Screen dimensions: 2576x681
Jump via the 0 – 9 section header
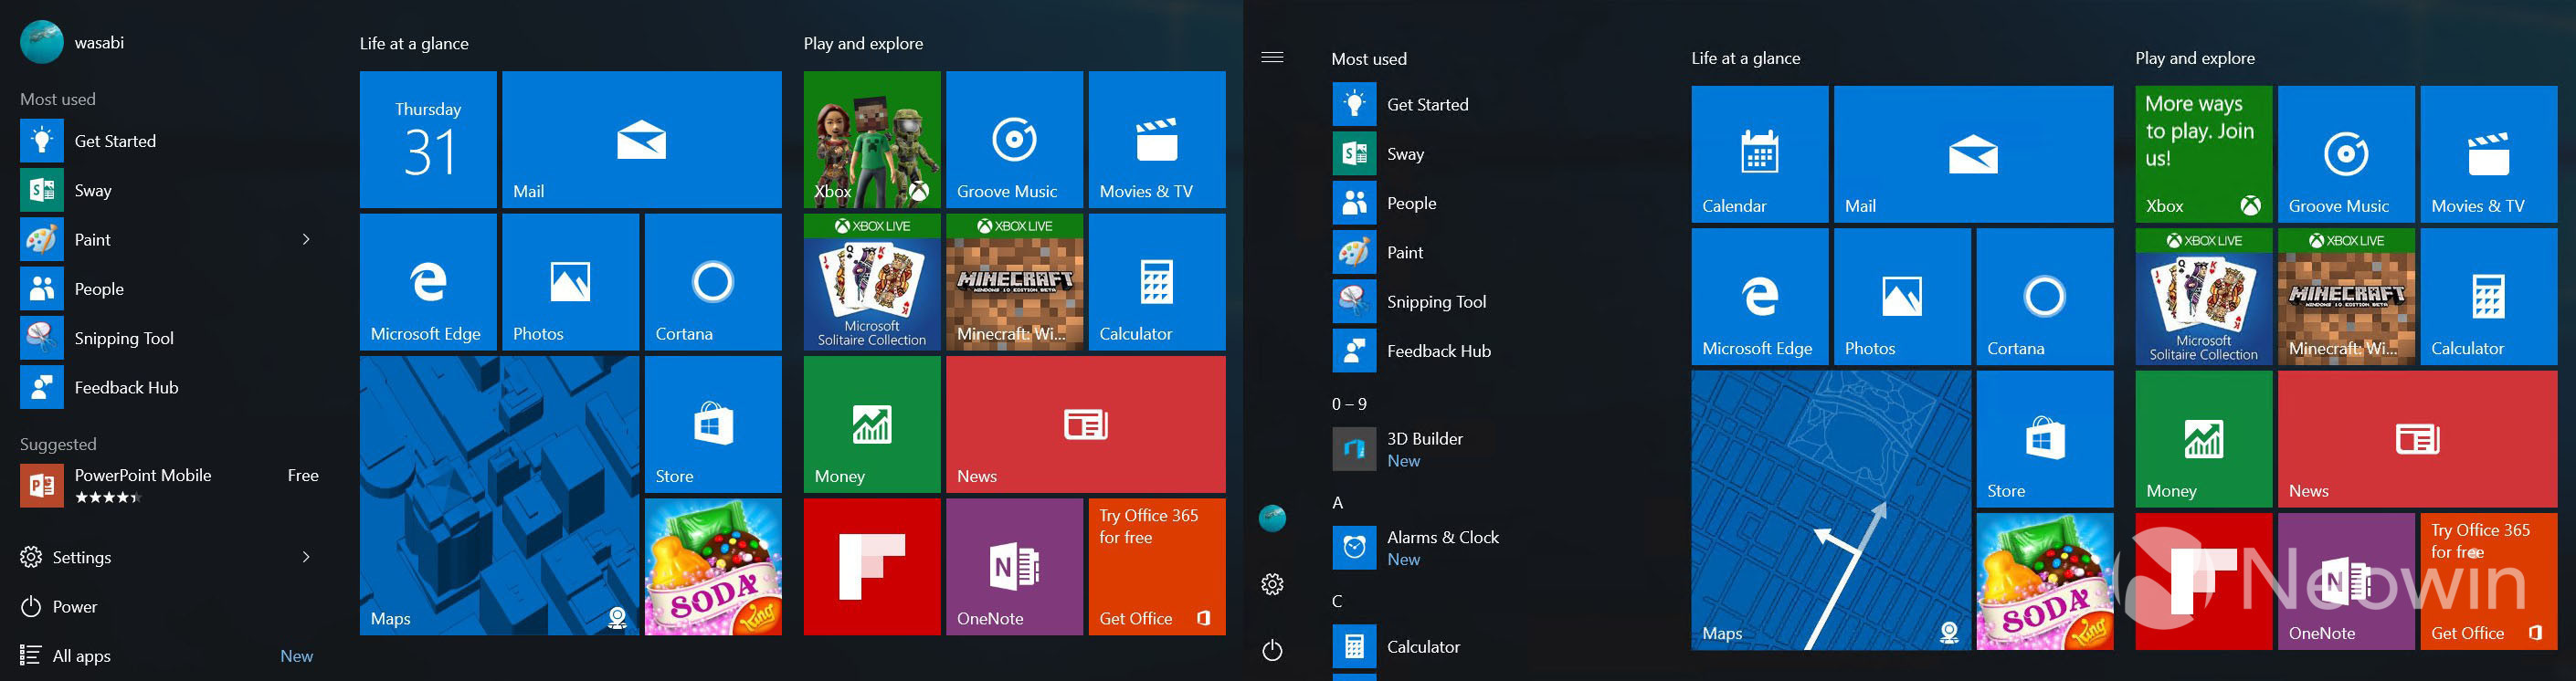click(x=1349, y=404)
